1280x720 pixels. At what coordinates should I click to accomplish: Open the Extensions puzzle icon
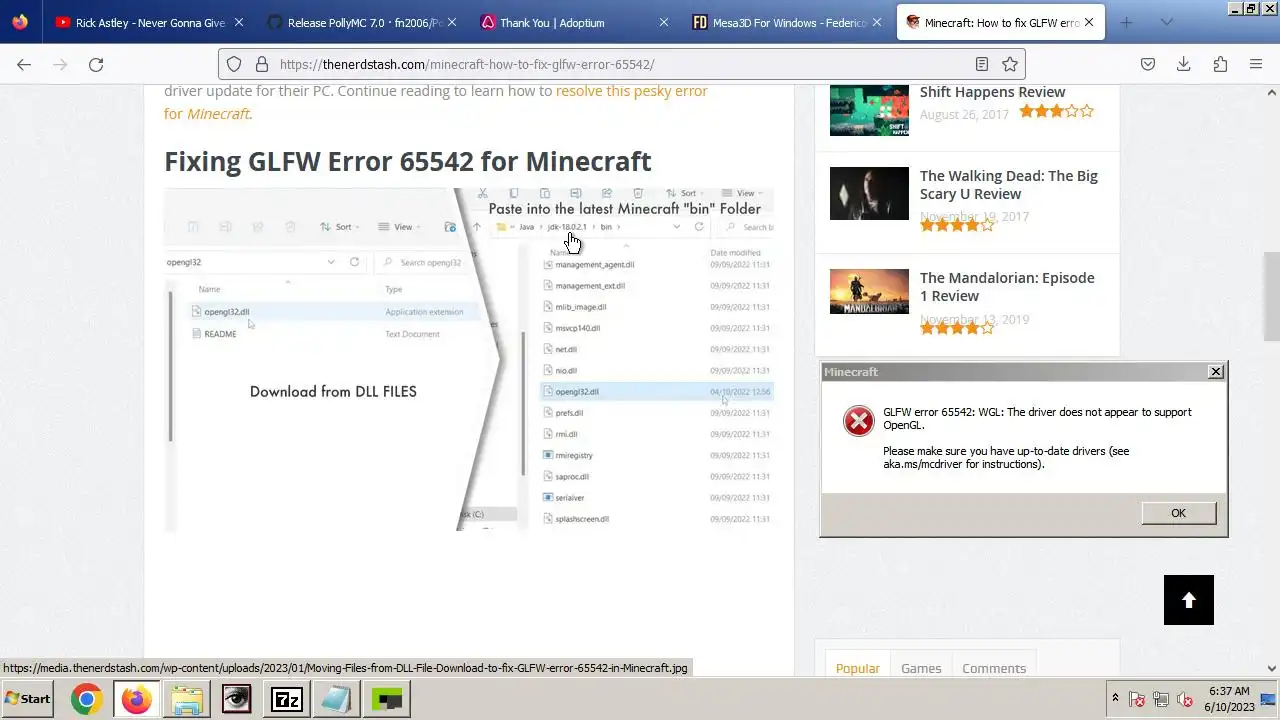coord(1220,64)
